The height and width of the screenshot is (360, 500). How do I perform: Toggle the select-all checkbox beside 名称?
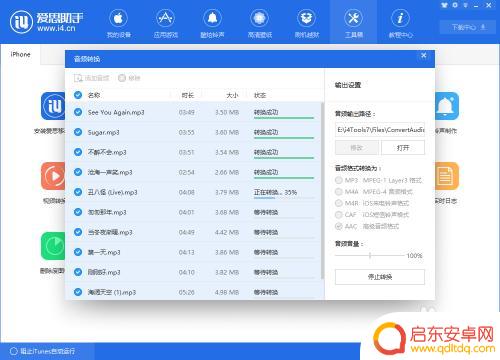click(78, 95)
